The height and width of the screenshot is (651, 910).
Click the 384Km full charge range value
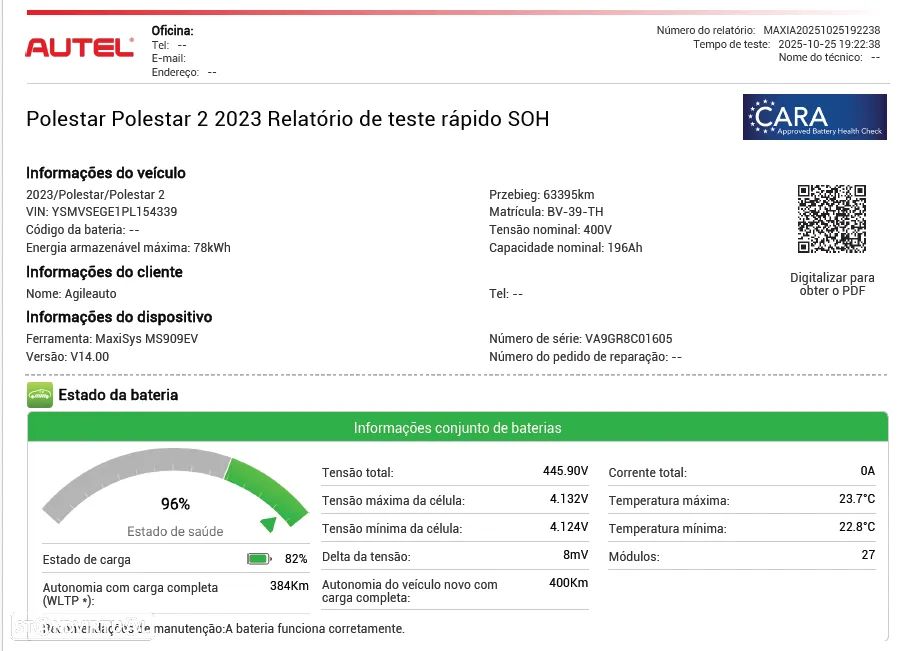[289, 585]
